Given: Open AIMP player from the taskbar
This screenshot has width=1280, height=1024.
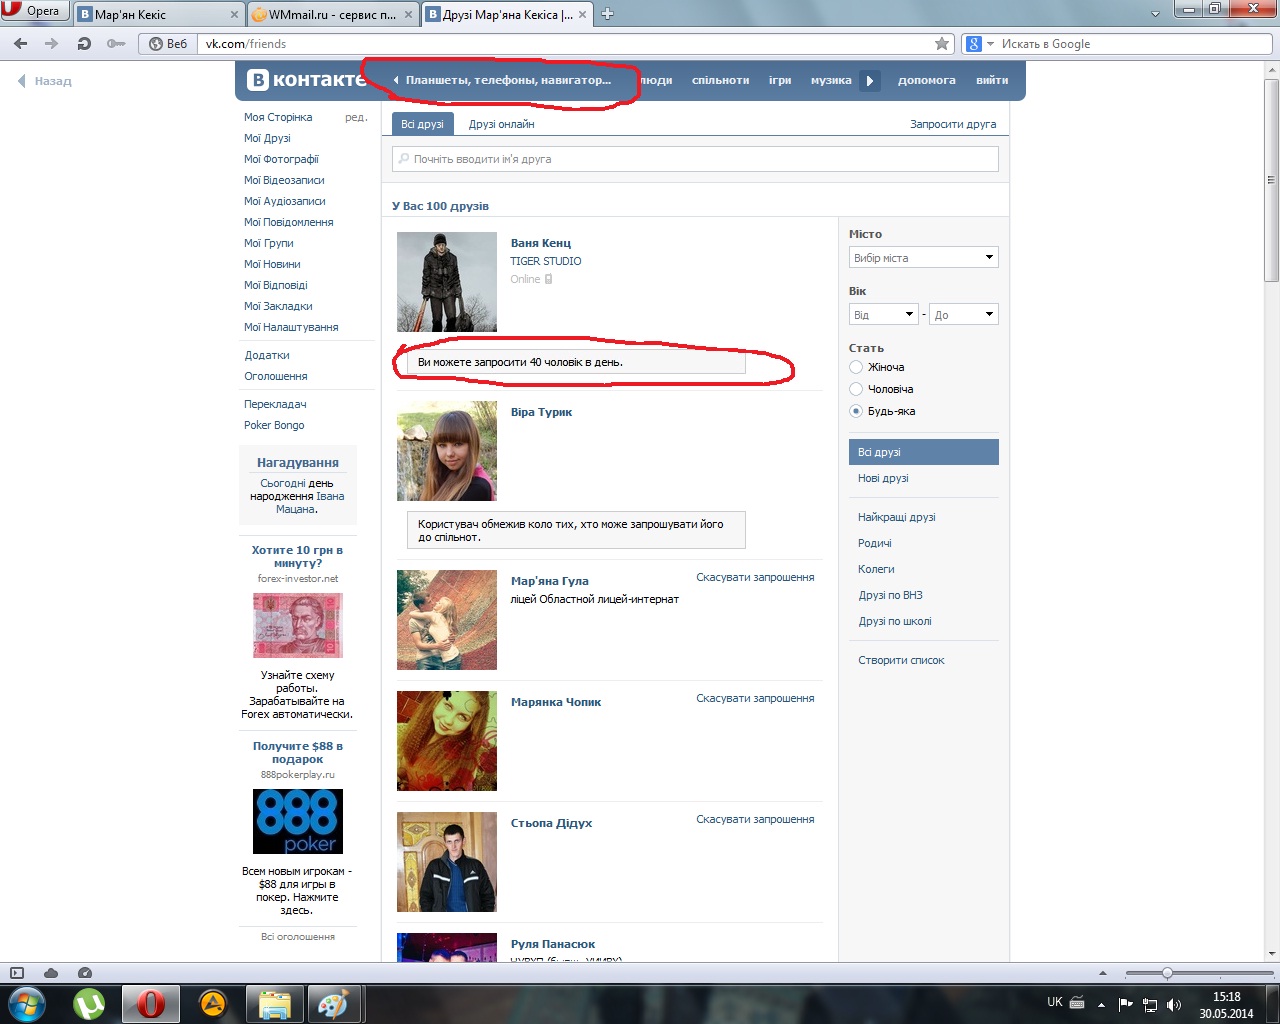Looking at the screenshot, I should (213, 1003).
